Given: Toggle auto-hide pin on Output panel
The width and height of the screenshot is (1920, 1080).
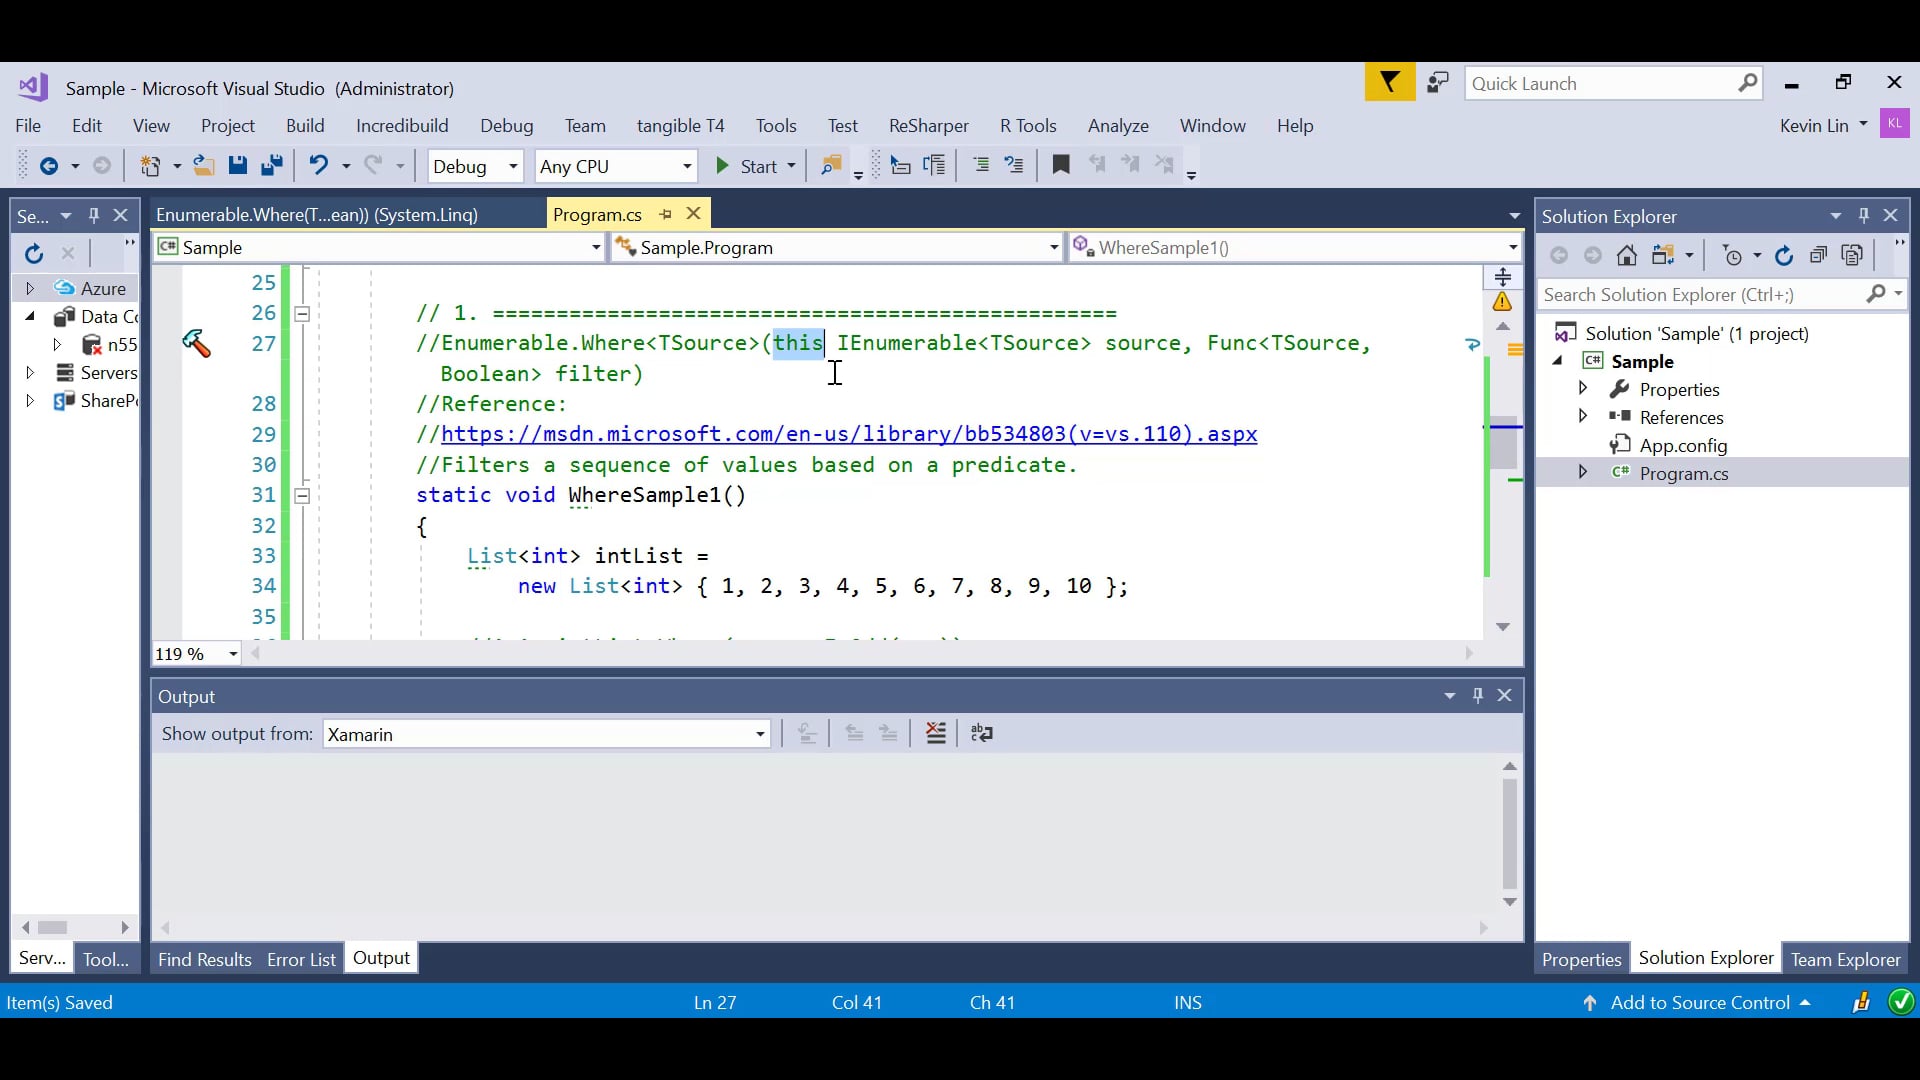Looking at the screenshot, I should [x=1477, y=696].
